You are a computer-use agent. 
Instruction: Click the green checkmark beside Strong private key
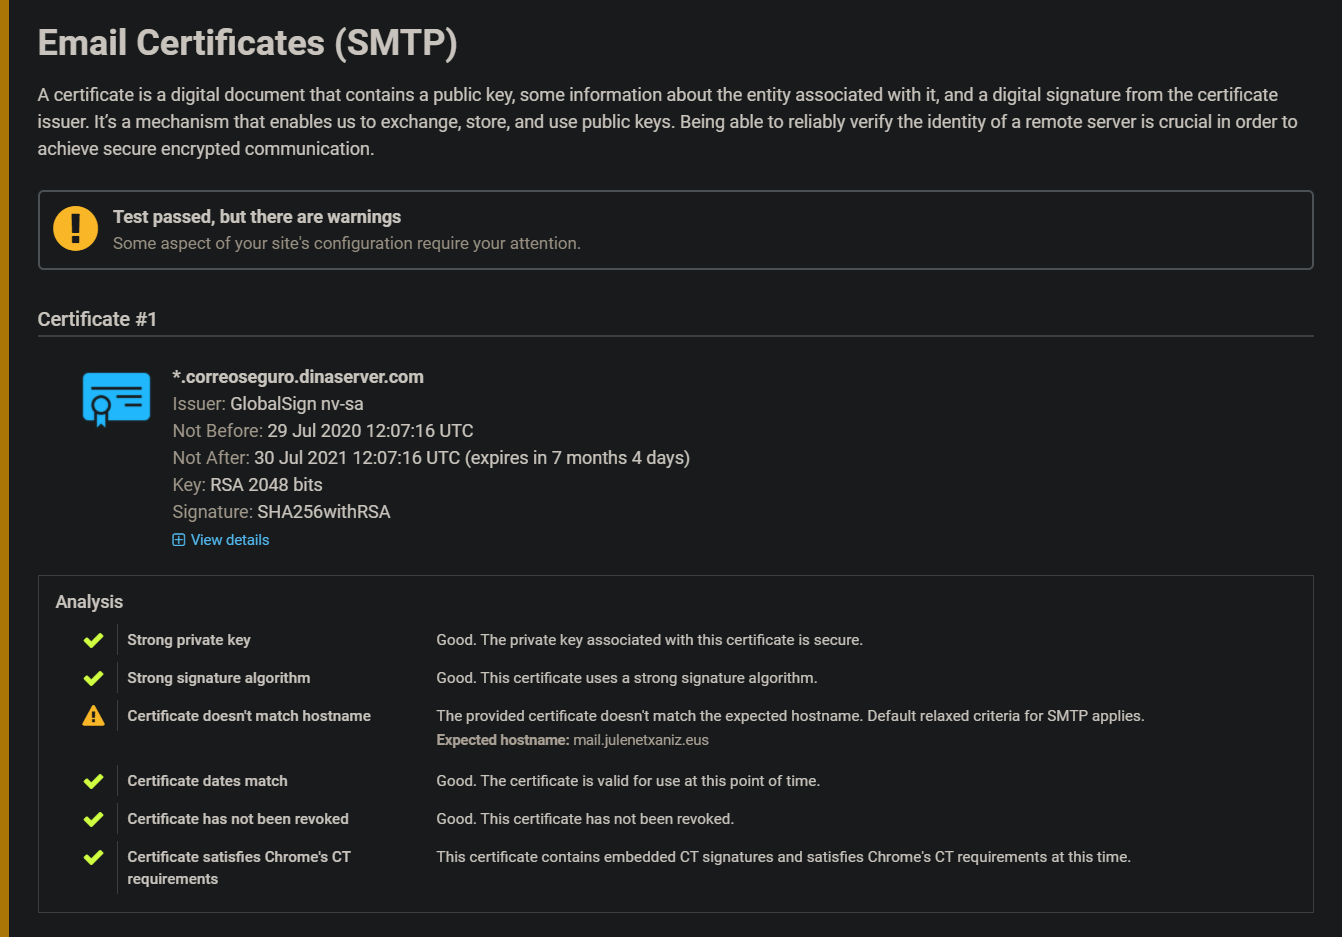point(93,640)
